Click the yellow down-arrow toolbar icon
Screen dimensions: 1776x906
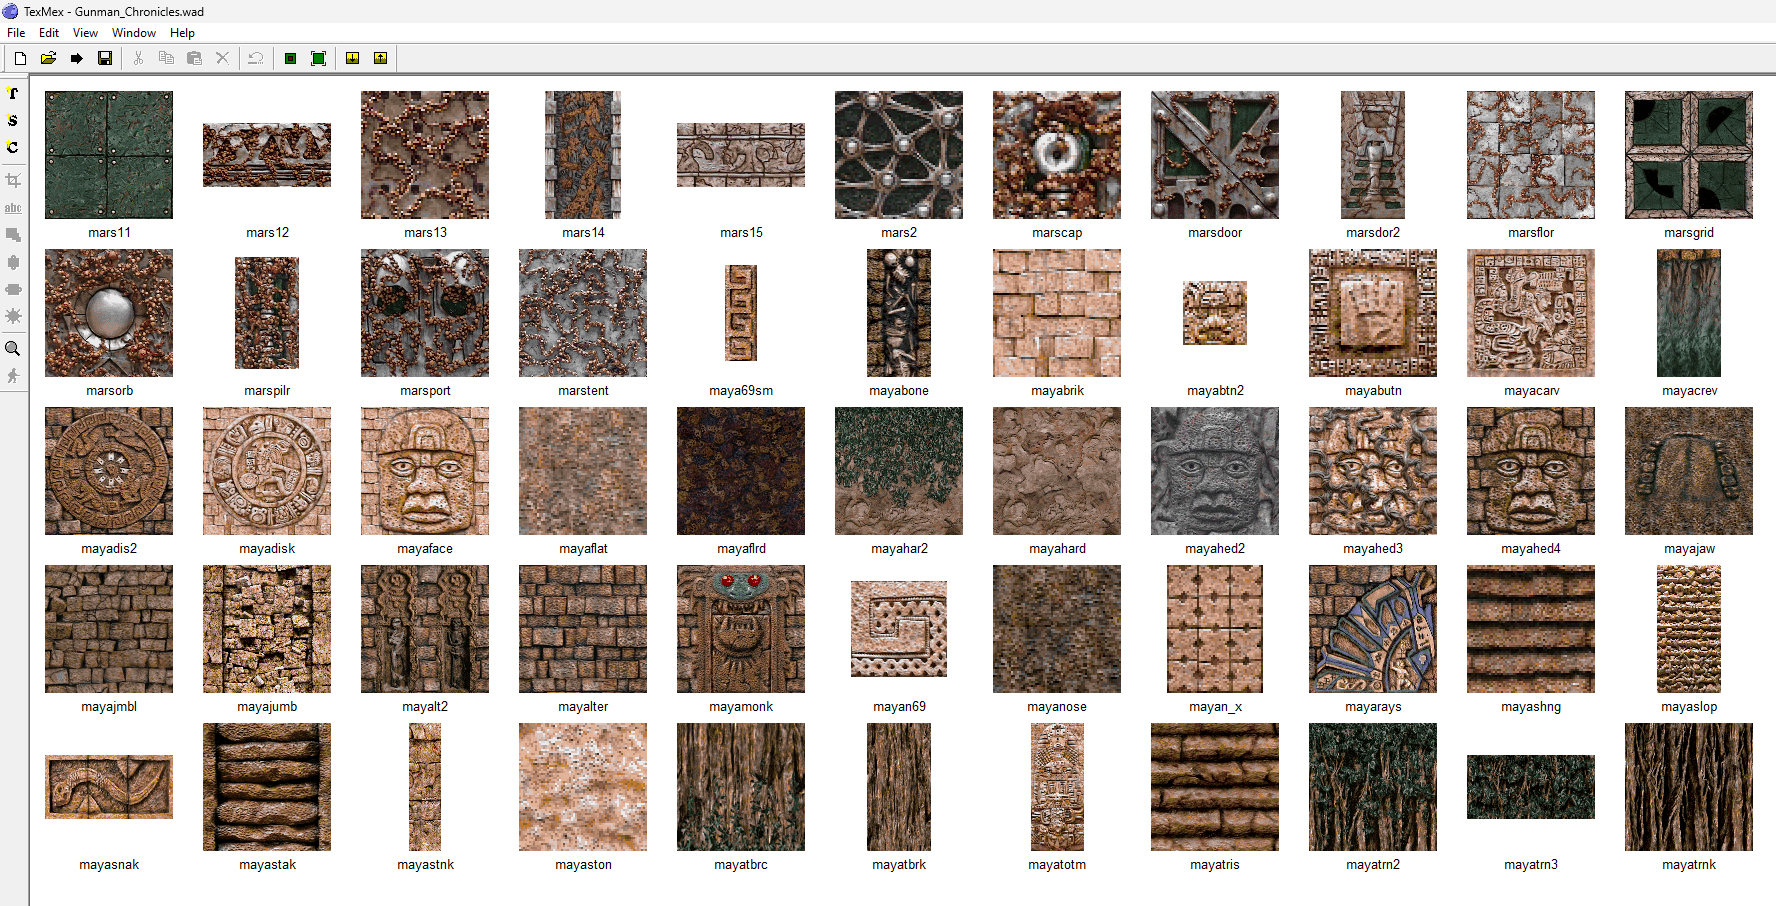tap(353, 59)
